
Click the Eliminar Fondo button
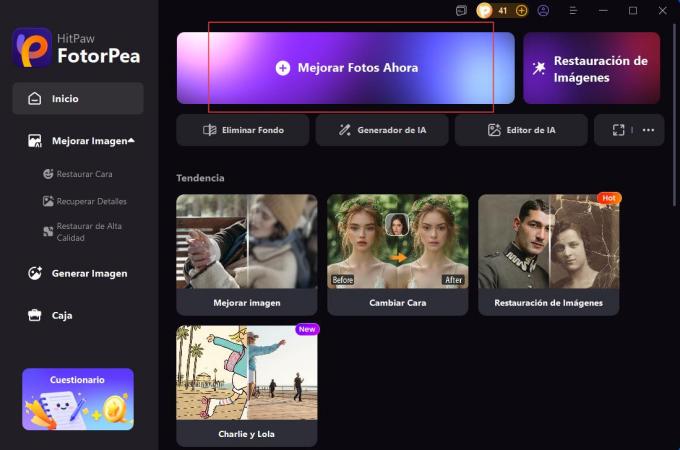click(x=243, y=130)
